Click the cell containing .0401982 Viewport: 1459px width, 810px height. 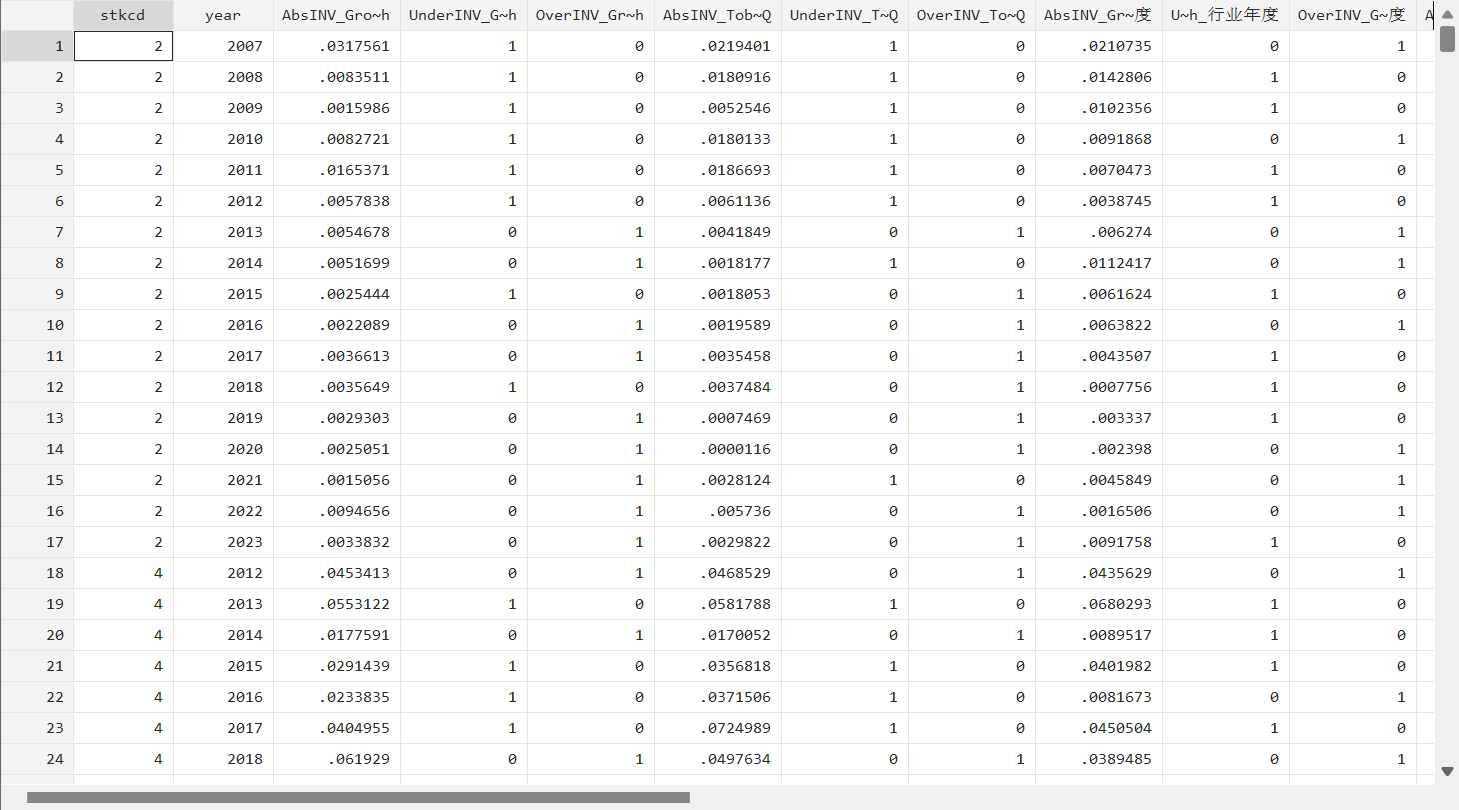click(1099, 666)
